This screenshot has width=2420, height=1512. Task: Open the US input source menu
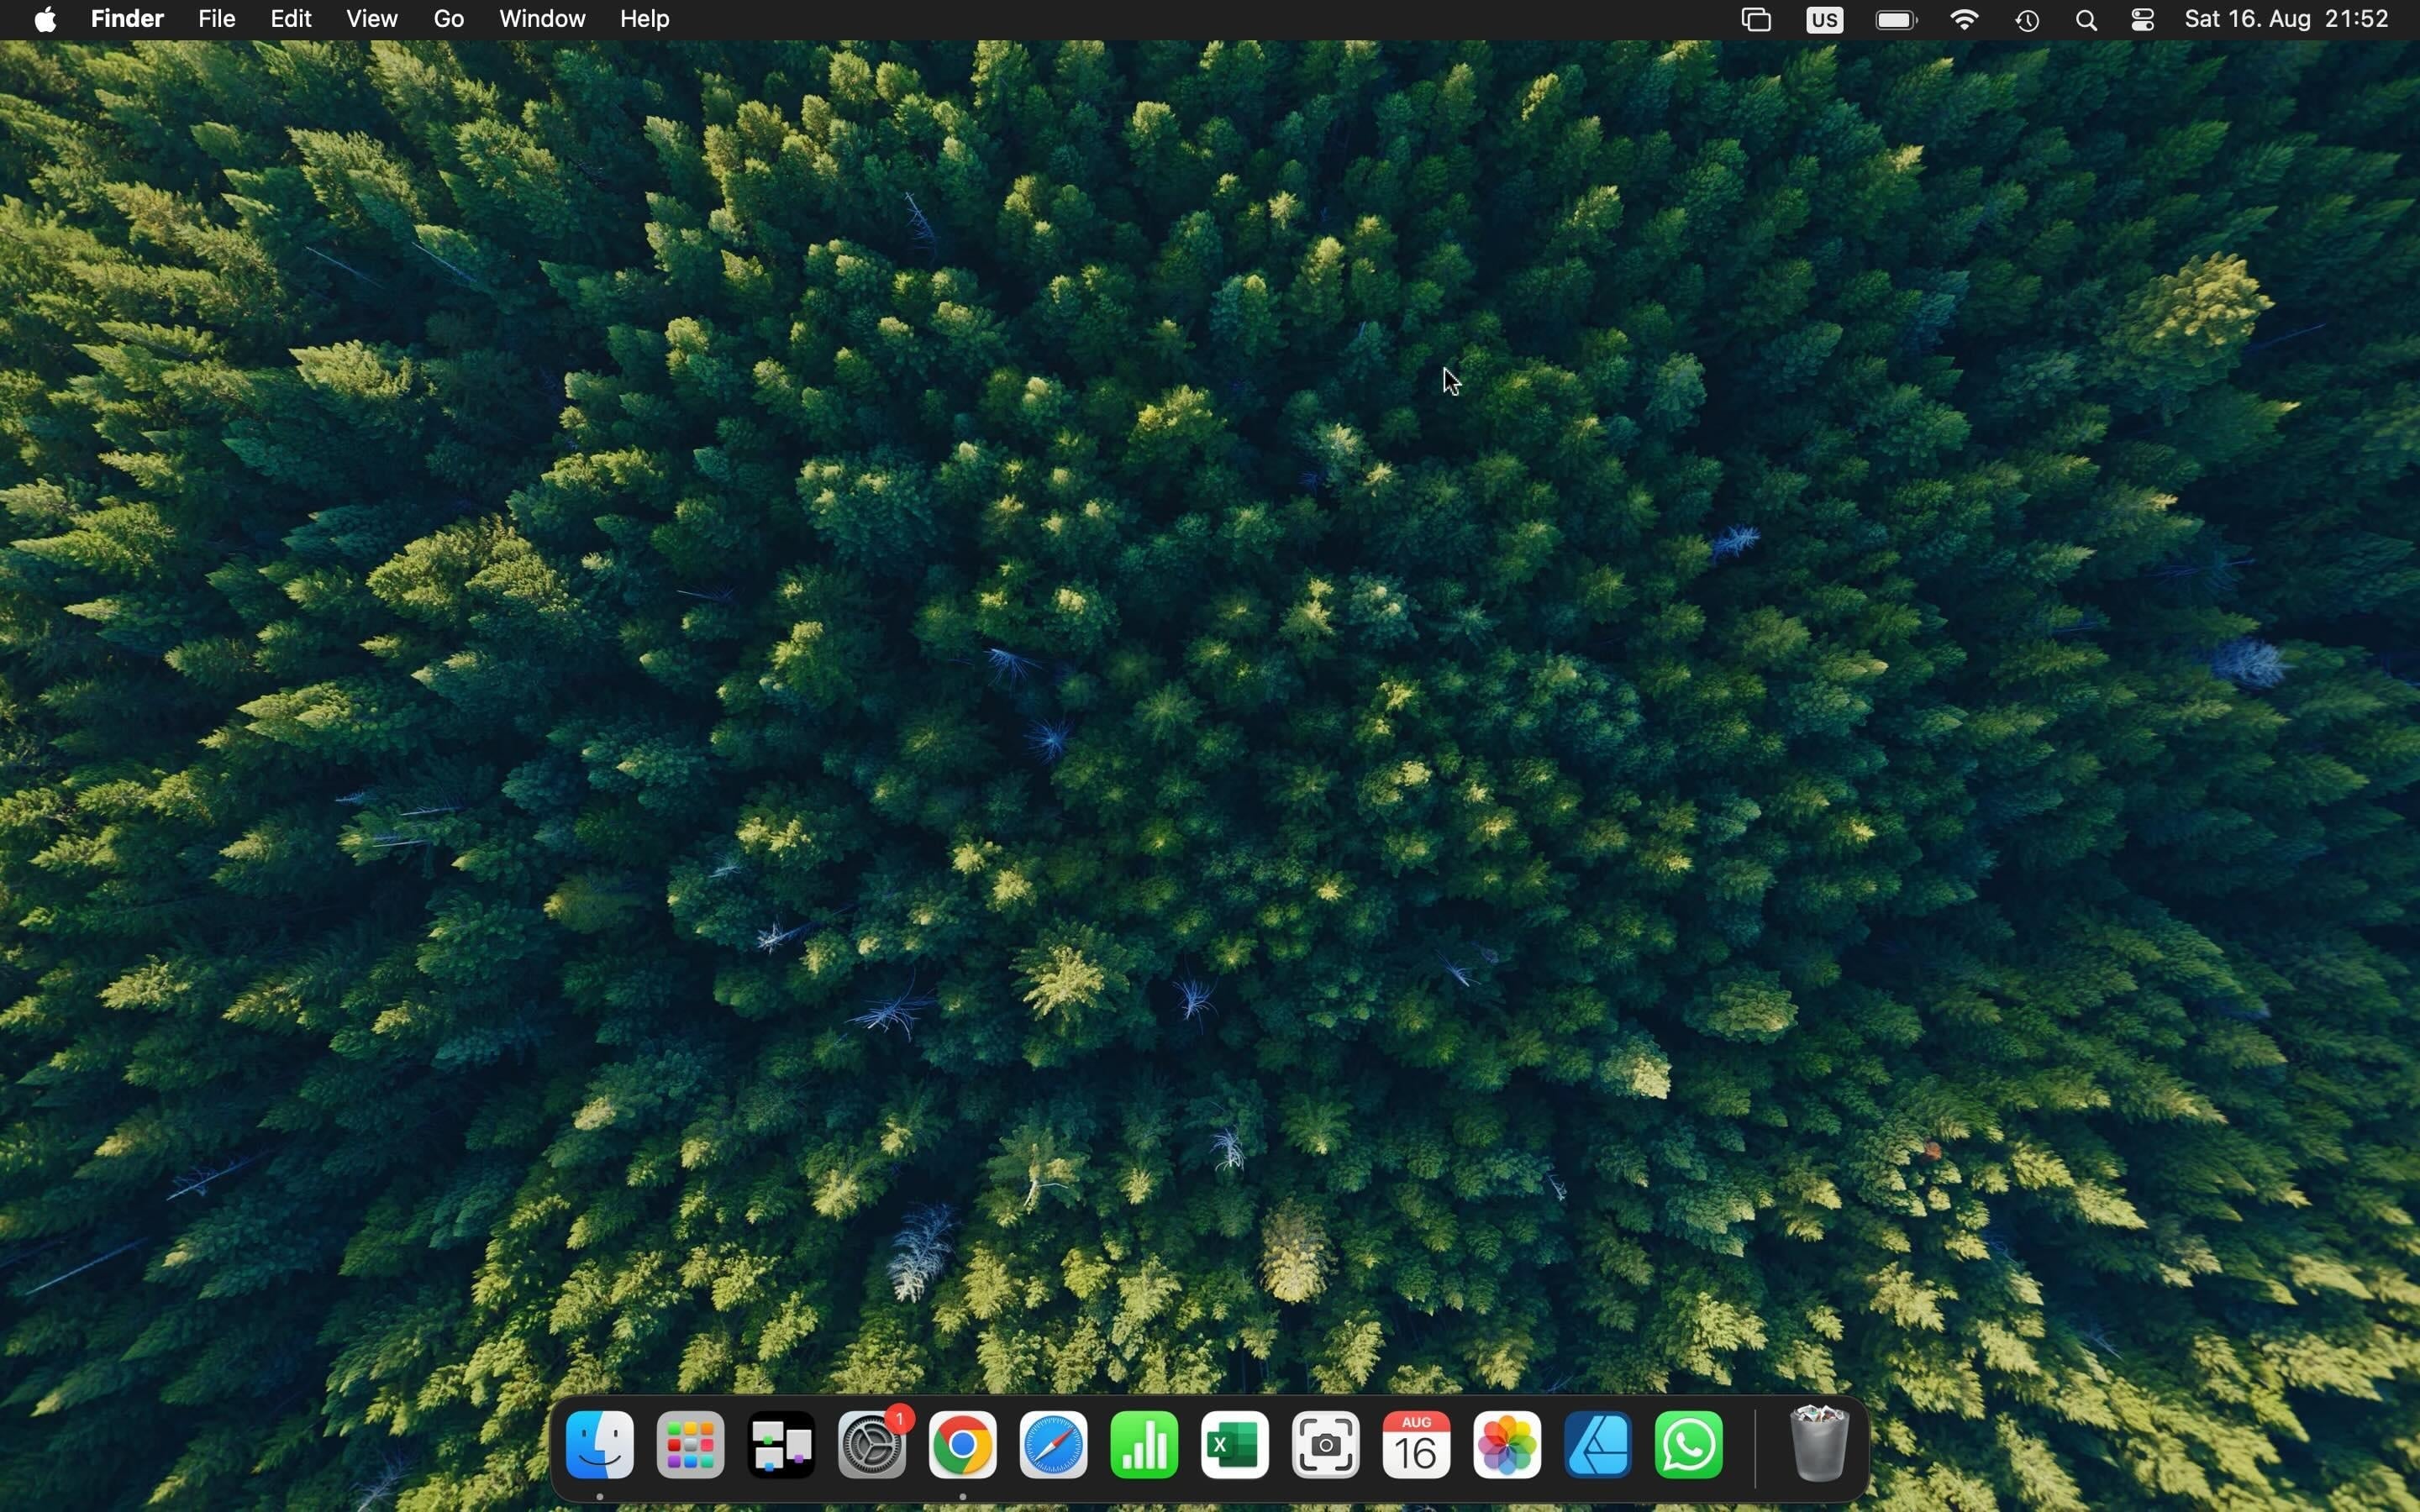click(x=1825, y=20)
